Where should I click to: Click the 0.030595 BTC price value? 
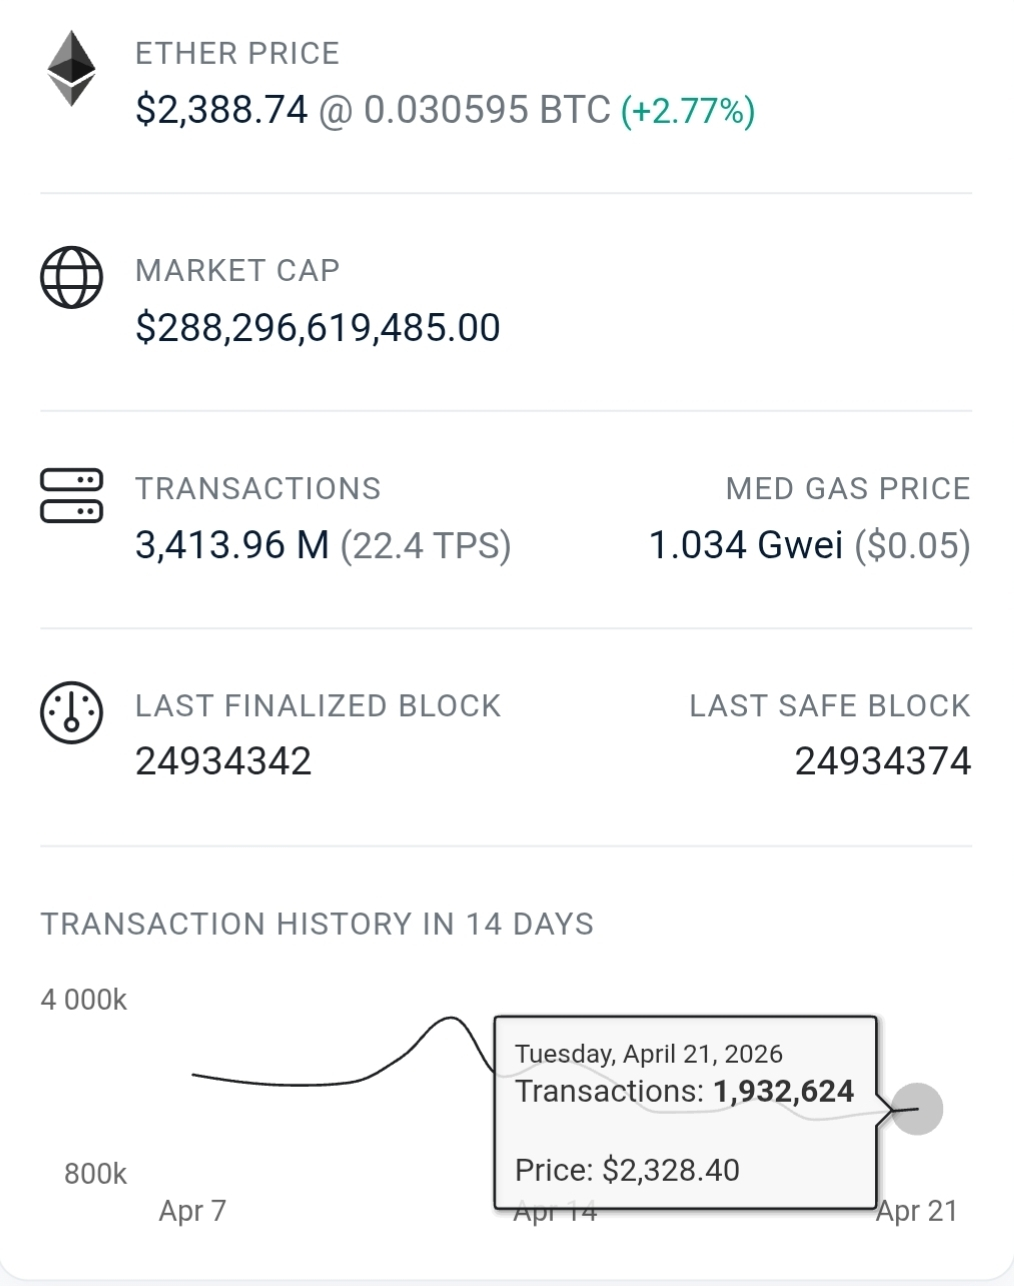tap(486, 109)
